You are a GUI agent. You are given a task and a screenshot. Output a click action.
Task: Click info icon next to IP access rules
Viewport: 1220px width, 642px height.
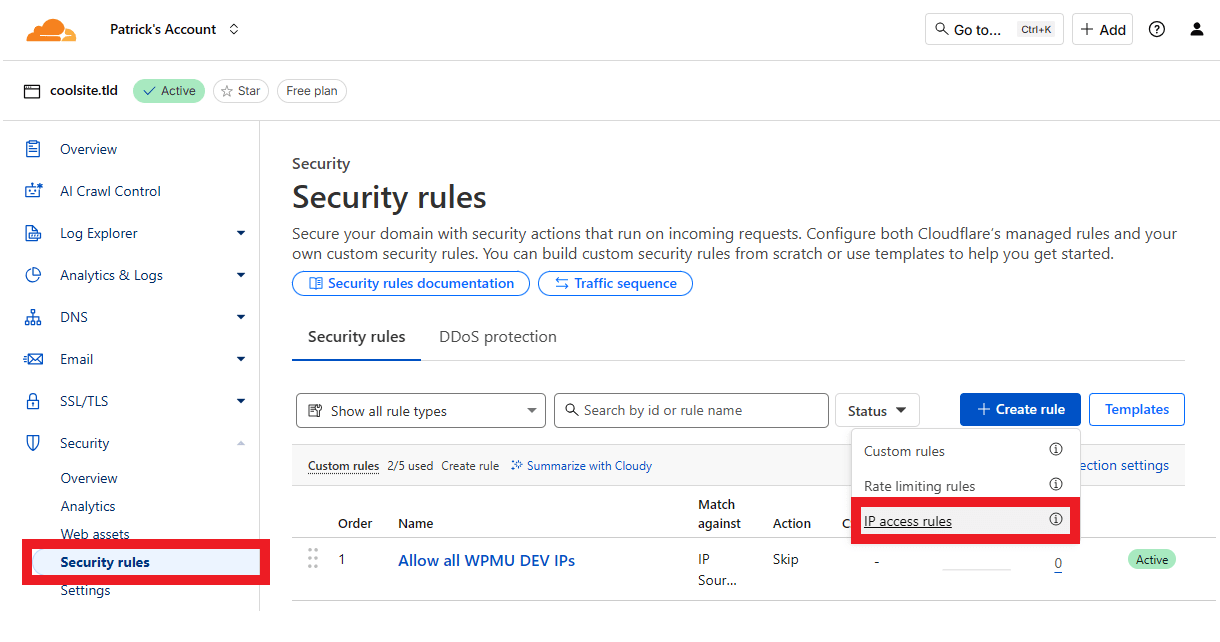1055,520
